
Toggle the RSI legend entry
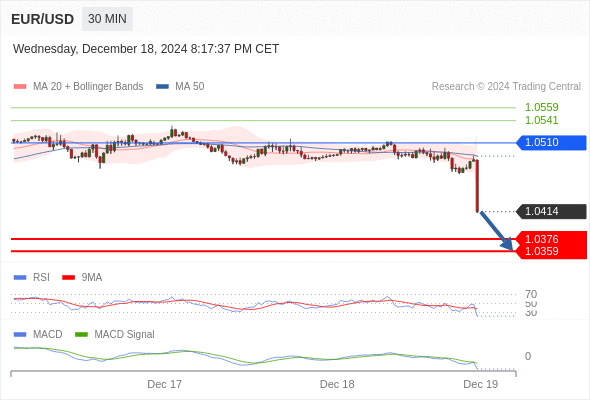(x=32, y=277)
